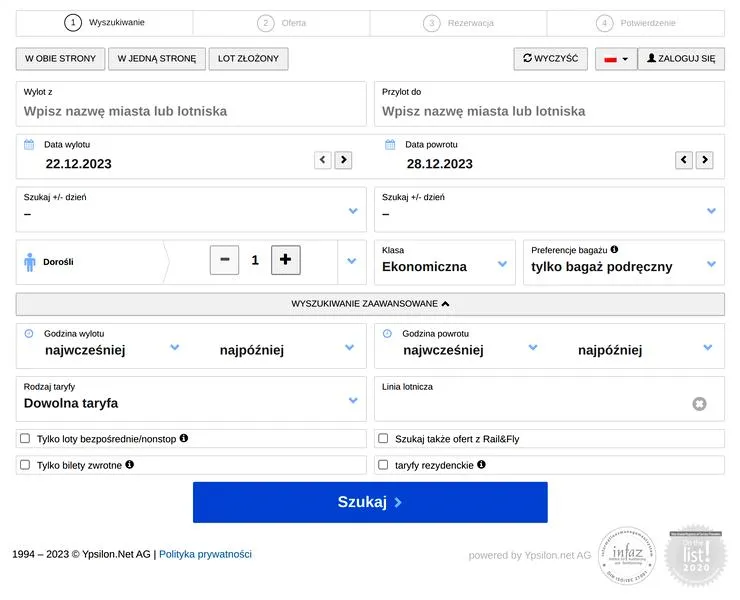The image size is (740, 600).
Task: Open departure Szukaj +/- dzień dropdown
Action: (191, 210)
